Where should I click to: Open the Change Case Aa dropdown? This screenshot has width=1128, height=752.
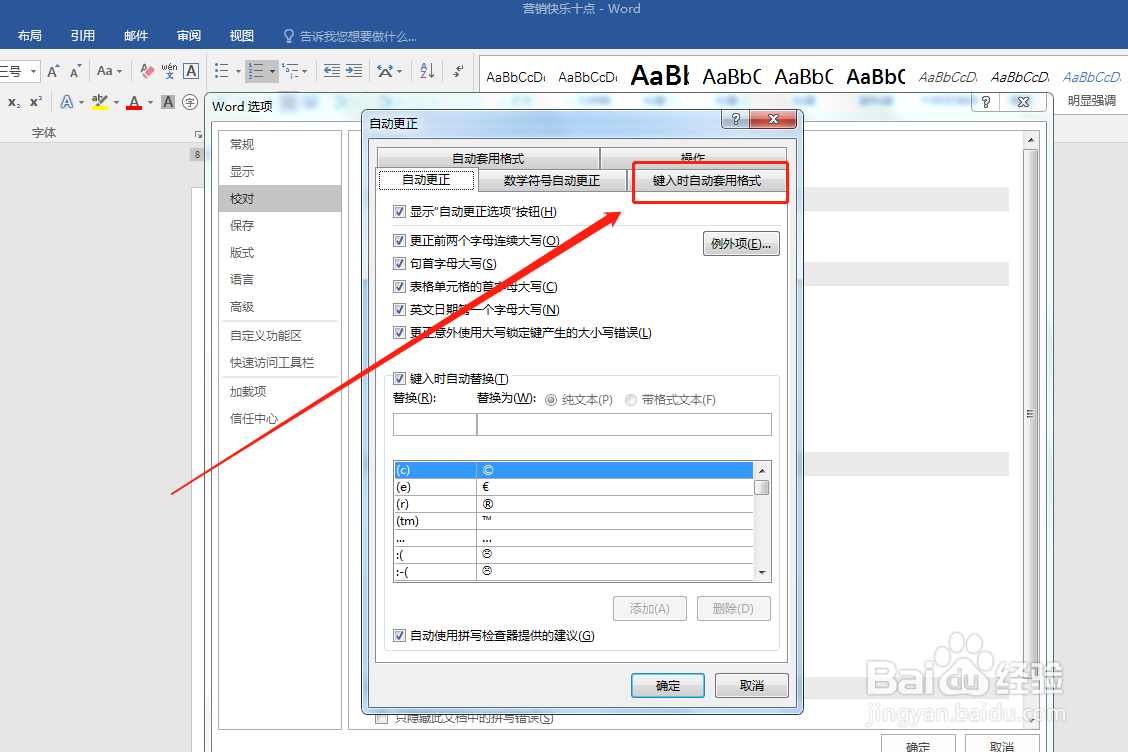(109, 71)
